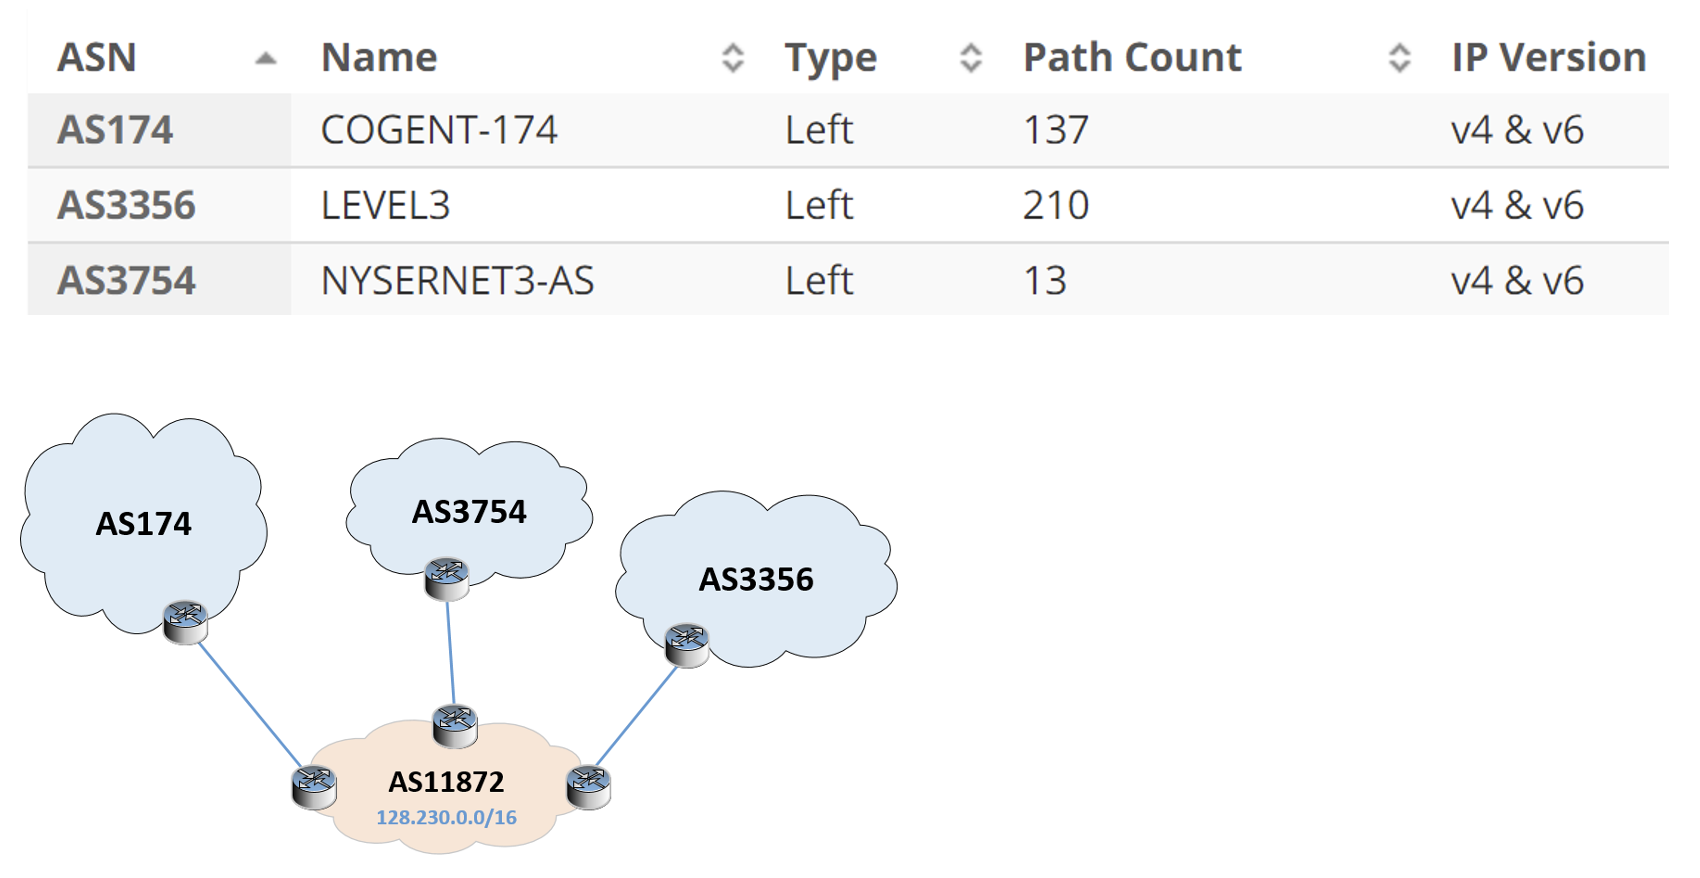Select the router icon in AS3754 cloud

click(446, 578)
